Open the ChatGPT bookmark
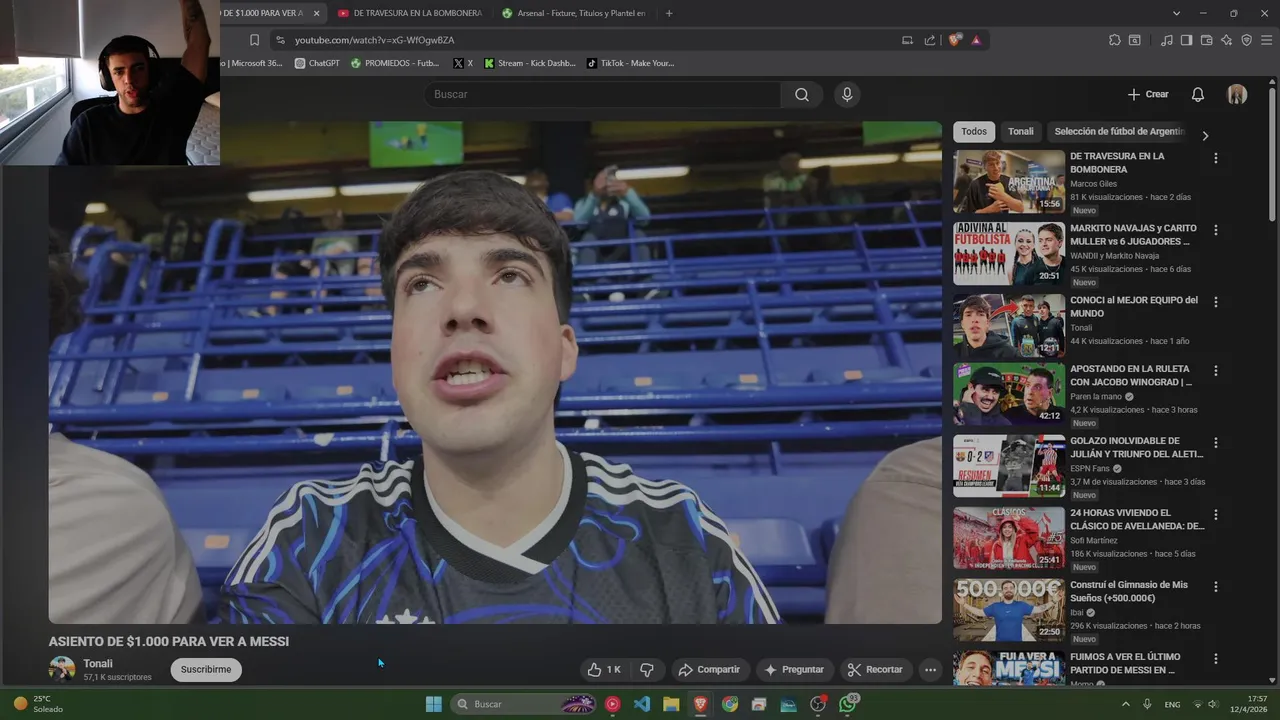Image resolution: width=1280 pixels, height=720 pixels. coord(317,63)
